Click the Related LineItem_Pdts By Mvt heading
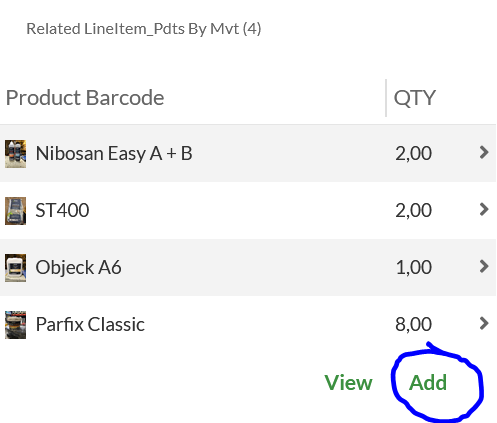Image resolution: width=497 pixels, height=423 pixels. click(x=144, y=29)
